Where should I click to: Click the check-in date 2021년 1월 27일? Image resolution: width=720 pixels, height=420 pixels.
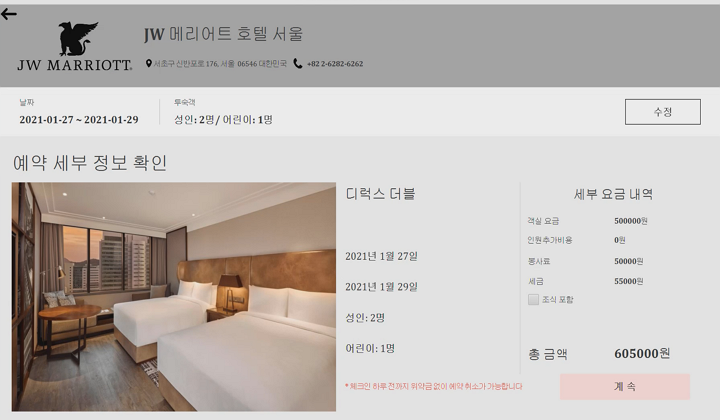[382, 256]
